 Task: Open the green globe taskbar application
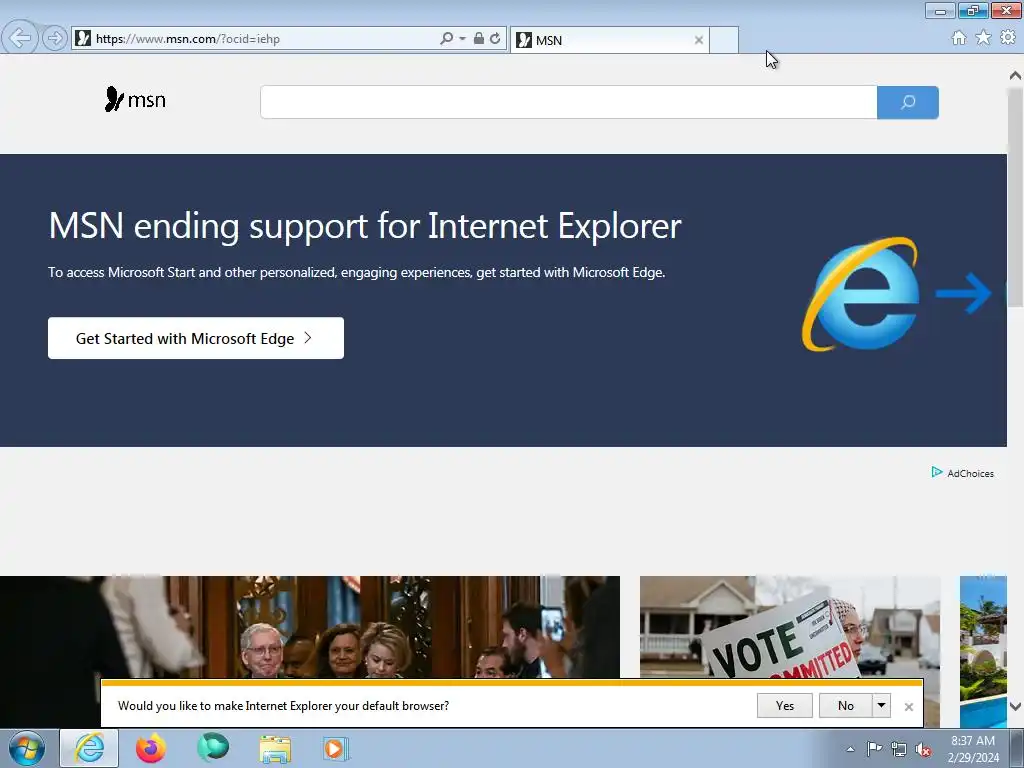(213, 747)
